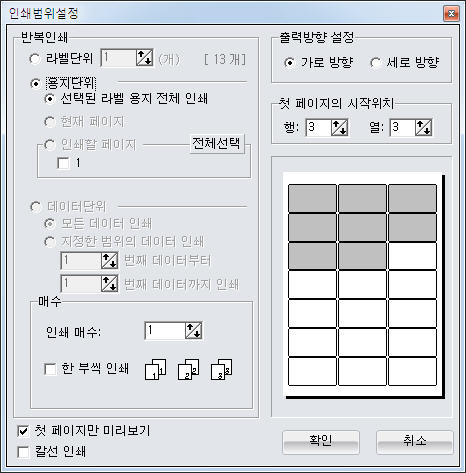The image size is (466, 473).
Task: Enable 한 부씩 인쇄 checkbox
Action: 50,369
